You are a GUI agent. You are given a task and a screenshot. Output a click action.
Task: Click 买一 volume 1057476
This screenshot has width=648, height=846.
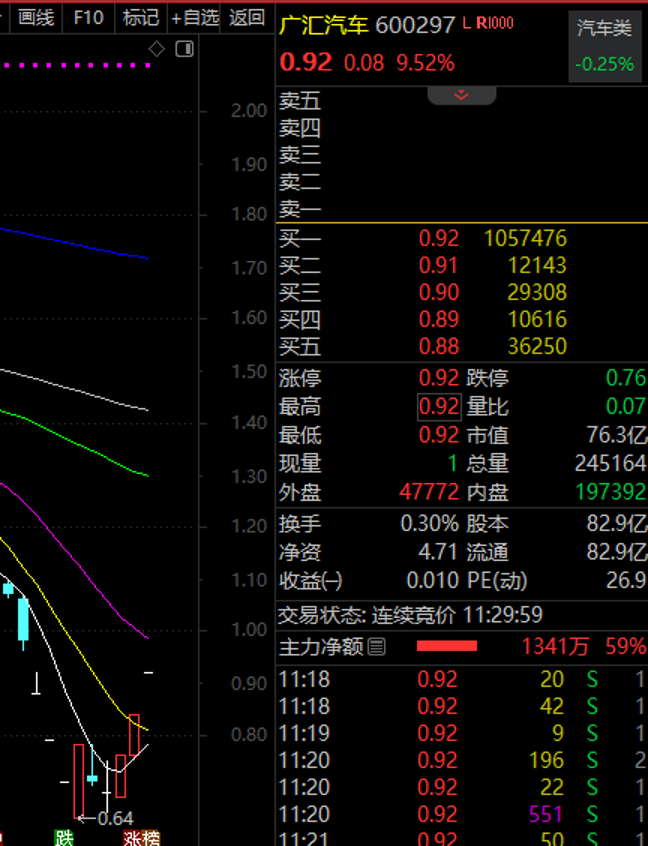[x=526, y=238]
